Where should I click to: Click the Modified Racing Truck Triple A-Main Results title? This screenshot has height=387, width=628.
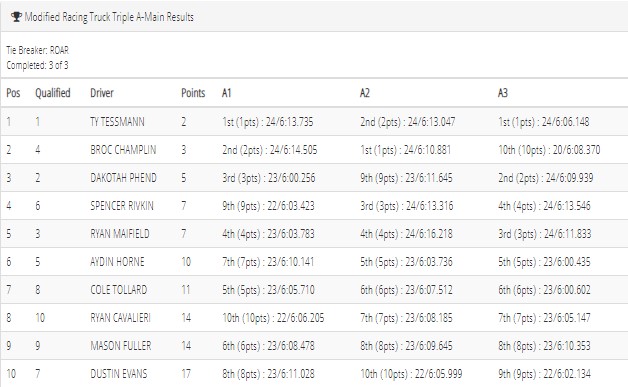109,17
